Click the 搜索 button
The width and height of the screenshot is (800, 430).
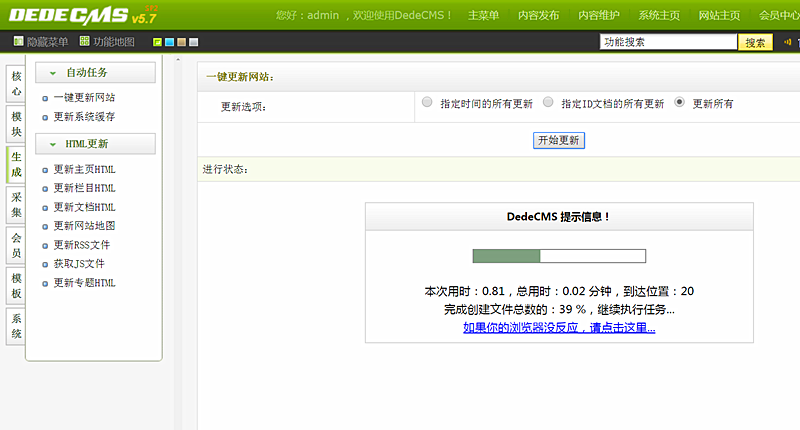755,42
